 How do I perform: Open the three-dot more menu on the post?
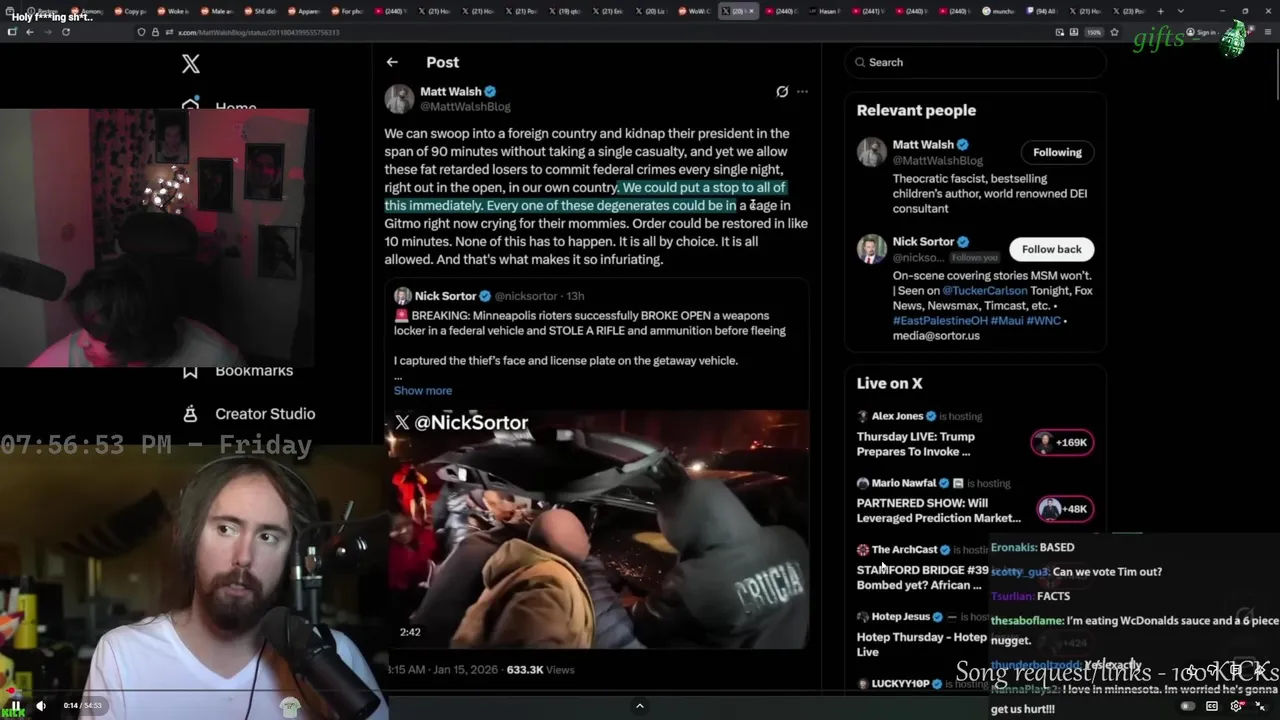[x=802, y=91]
